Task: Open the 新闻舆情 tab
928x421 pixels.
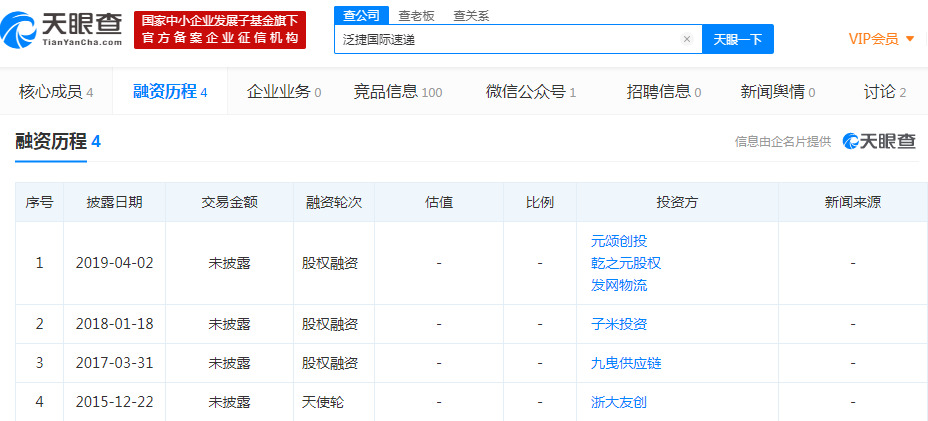Action: tap(778, 92)
